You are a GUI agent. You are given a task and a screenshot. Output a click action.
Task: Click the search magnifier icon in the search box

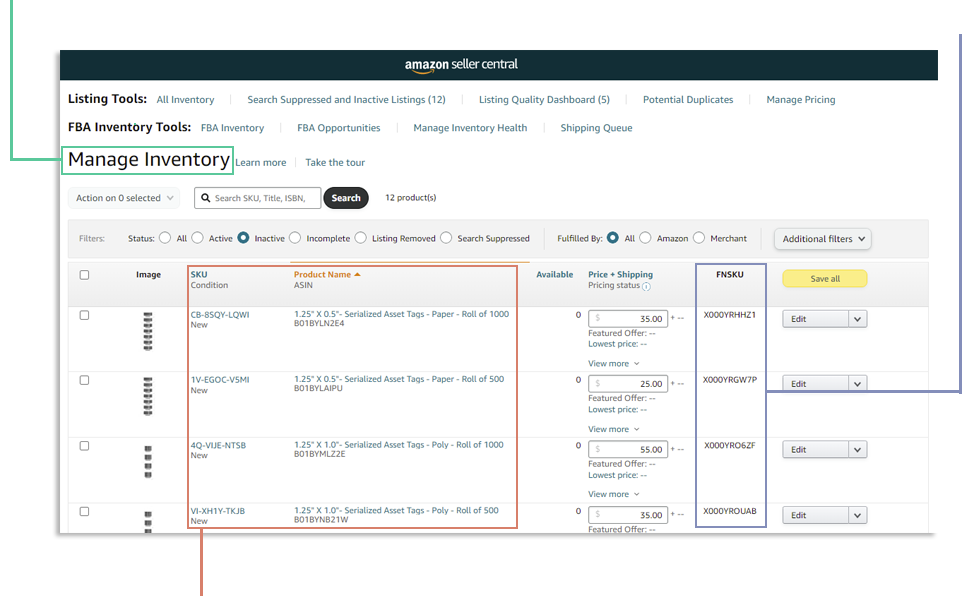coord(206,198)
